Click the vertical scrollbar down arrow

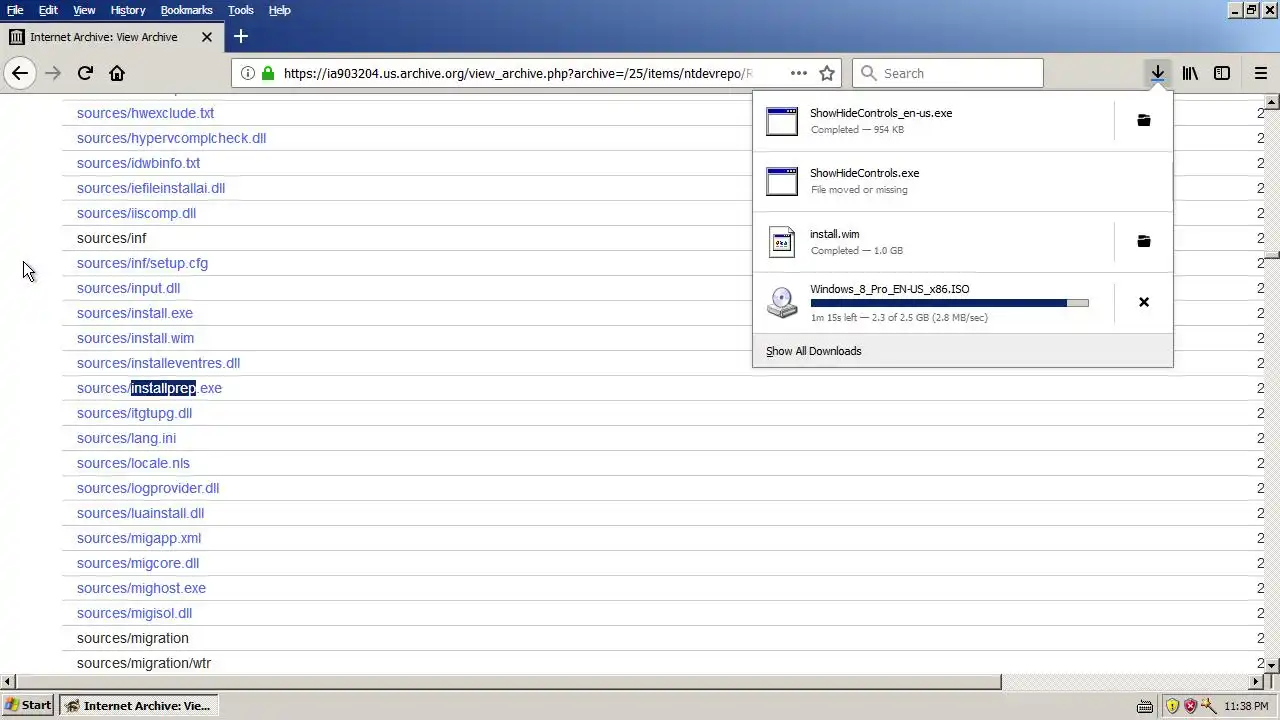click(1272, 665)
